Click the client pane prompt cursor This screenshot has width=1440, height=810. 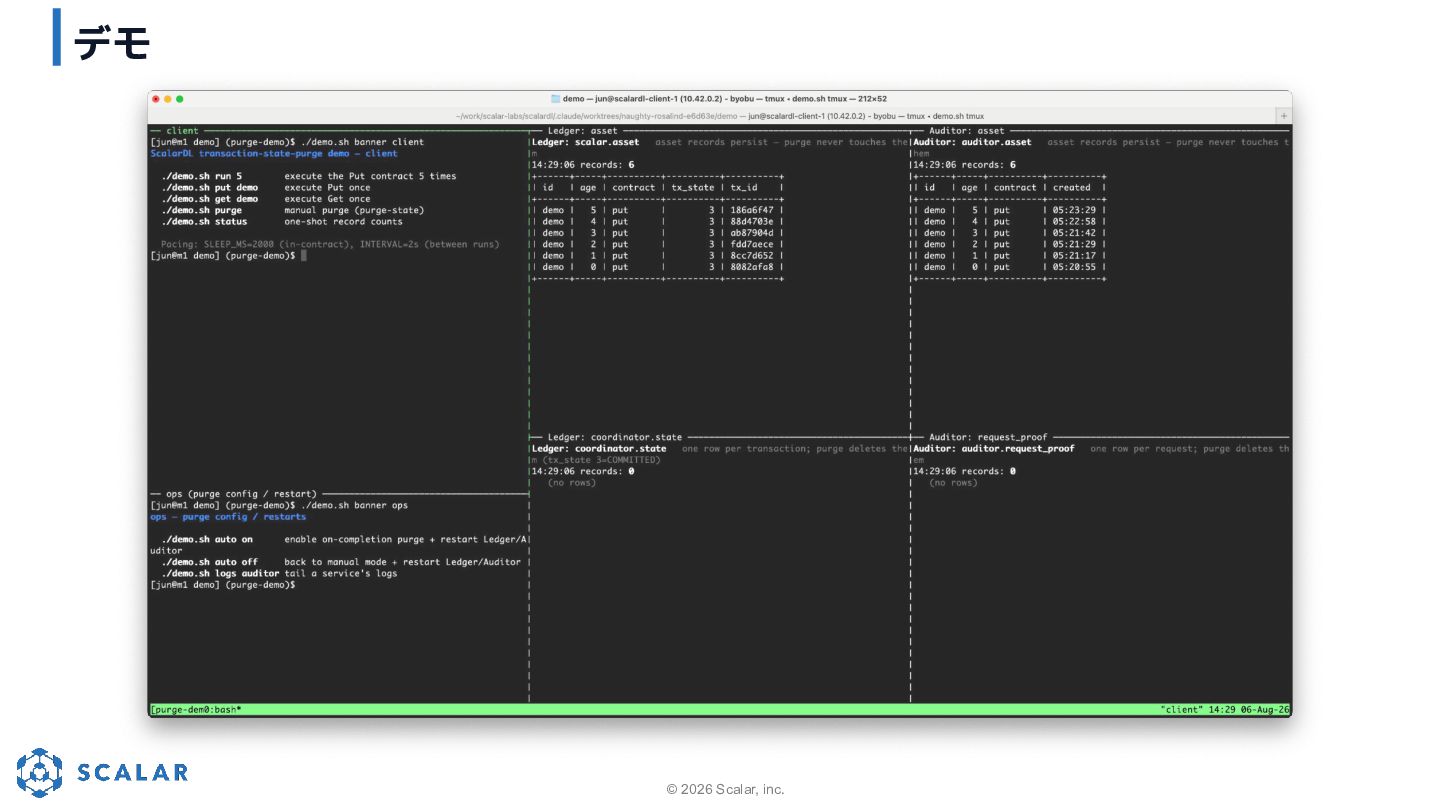tap(303, 256)
